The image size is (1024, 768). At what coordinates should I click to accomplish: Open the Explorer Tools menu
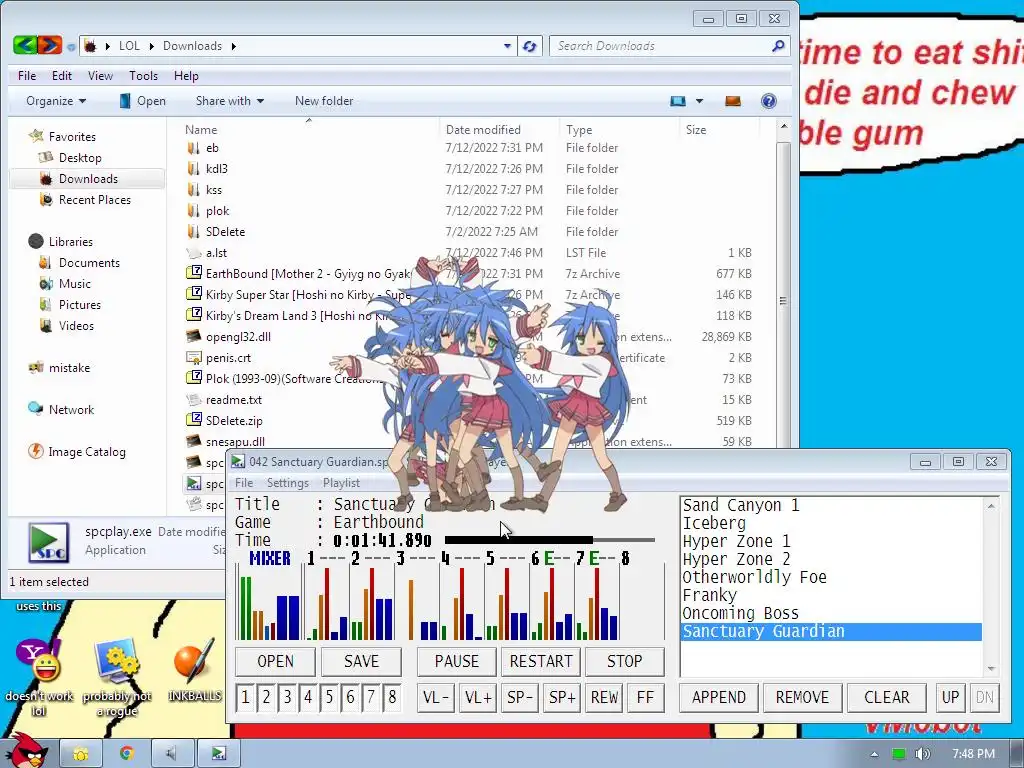143,76
